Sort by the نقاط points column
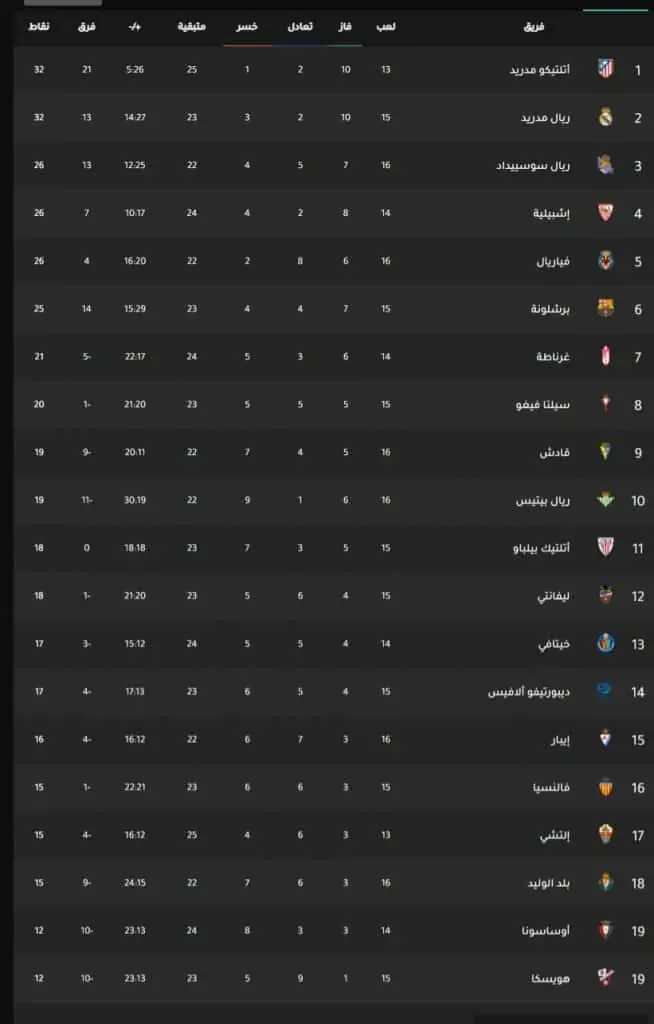This screenshot has width=654, height=1024. [39, 27]
